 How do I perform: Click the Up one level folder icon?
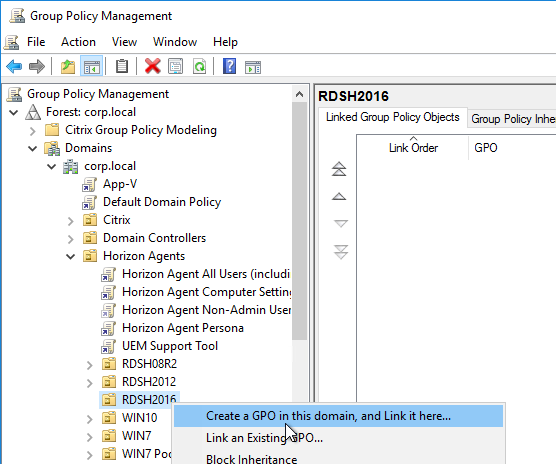[x=68, y=66]
